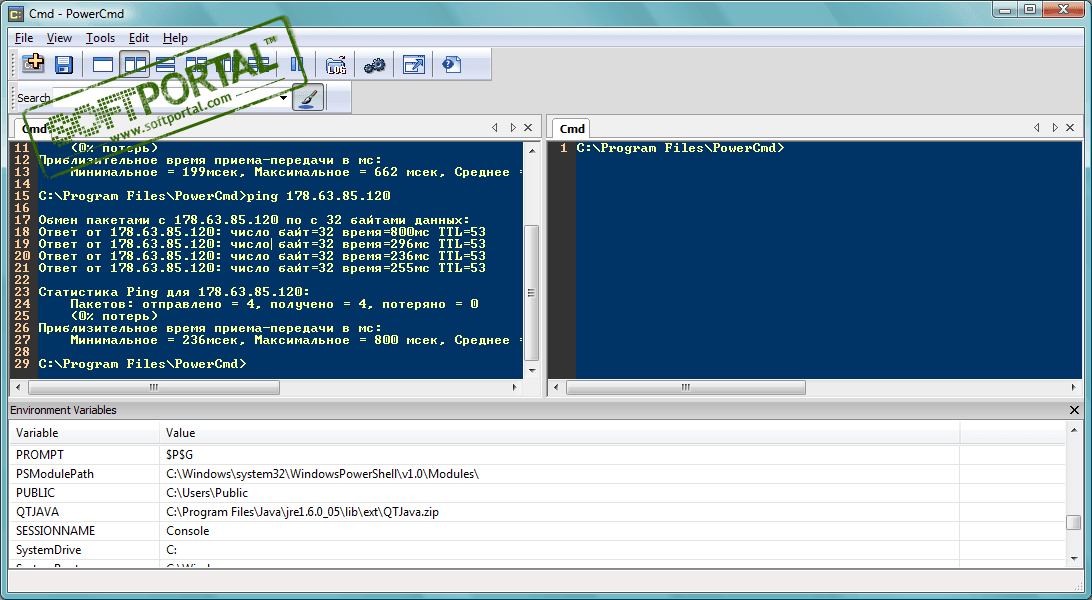Switch to single-pane window layout
1092x600 pixels.
click(x=103, y=65)
